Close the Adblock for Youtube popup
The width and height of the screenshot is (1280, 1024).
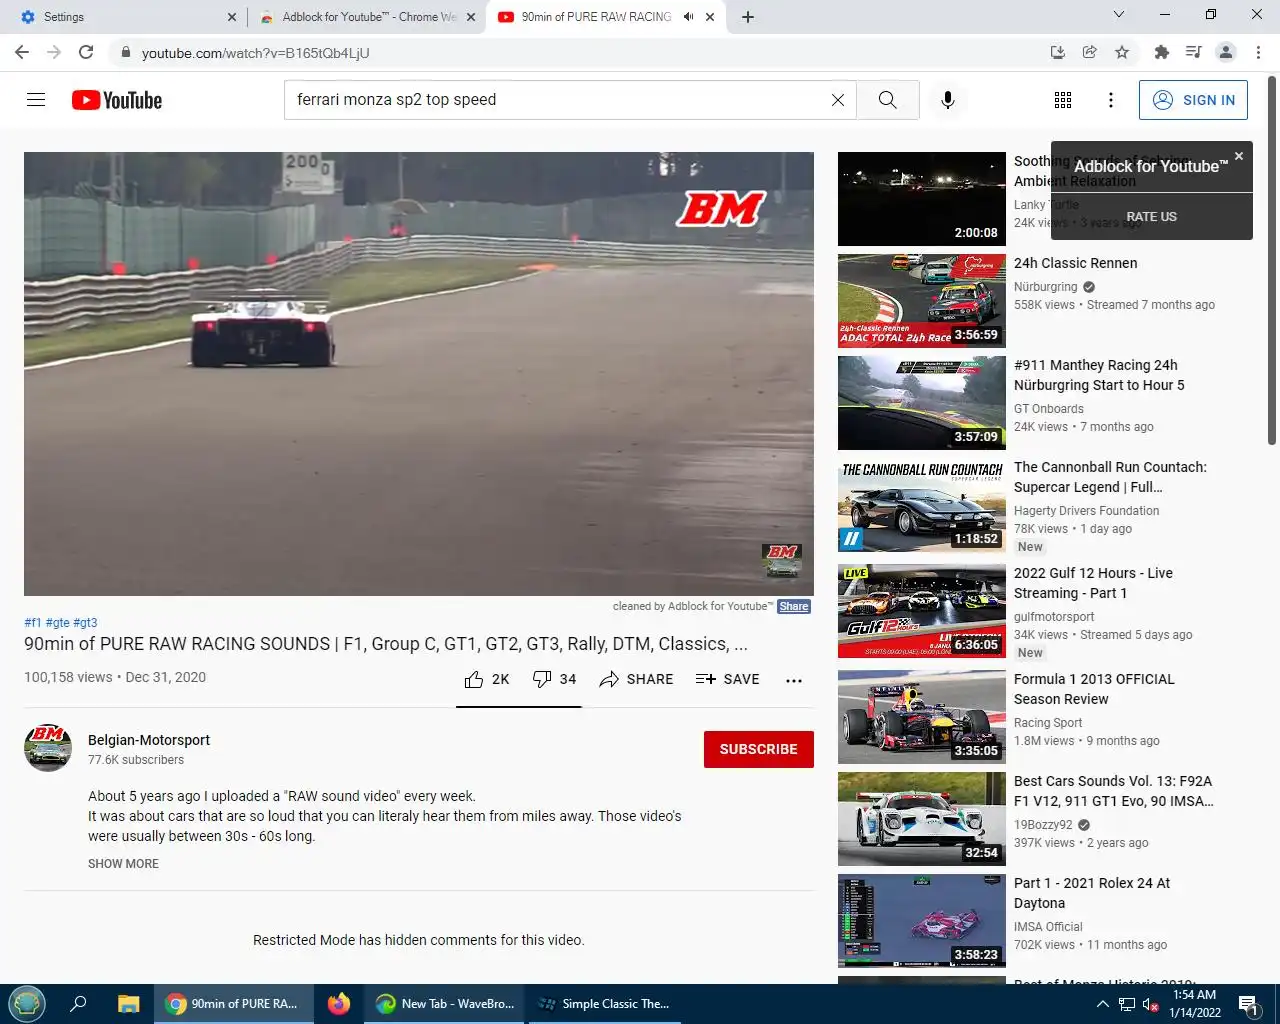1239,156
